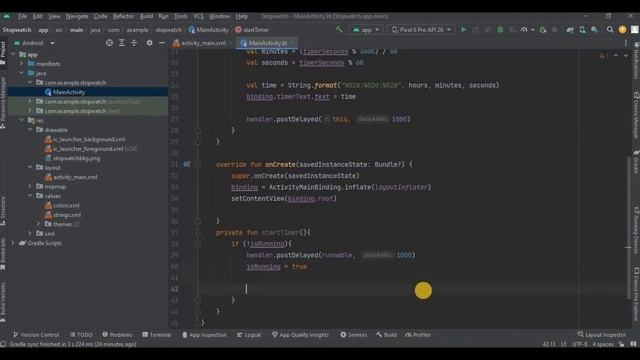Click Expand All icon in Project panel
The width and height of the screenshot is (640, 360).
click(x=122, y=43)
